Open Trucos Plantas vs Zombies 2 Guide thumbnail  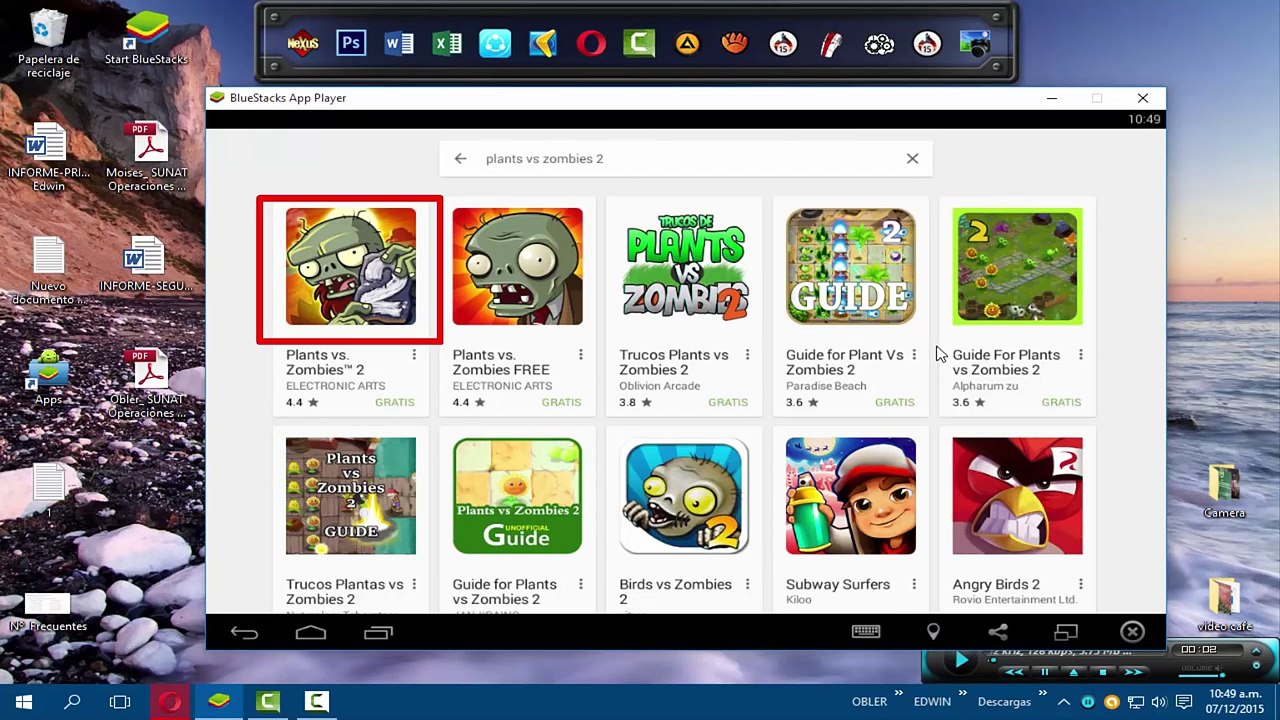351,496
